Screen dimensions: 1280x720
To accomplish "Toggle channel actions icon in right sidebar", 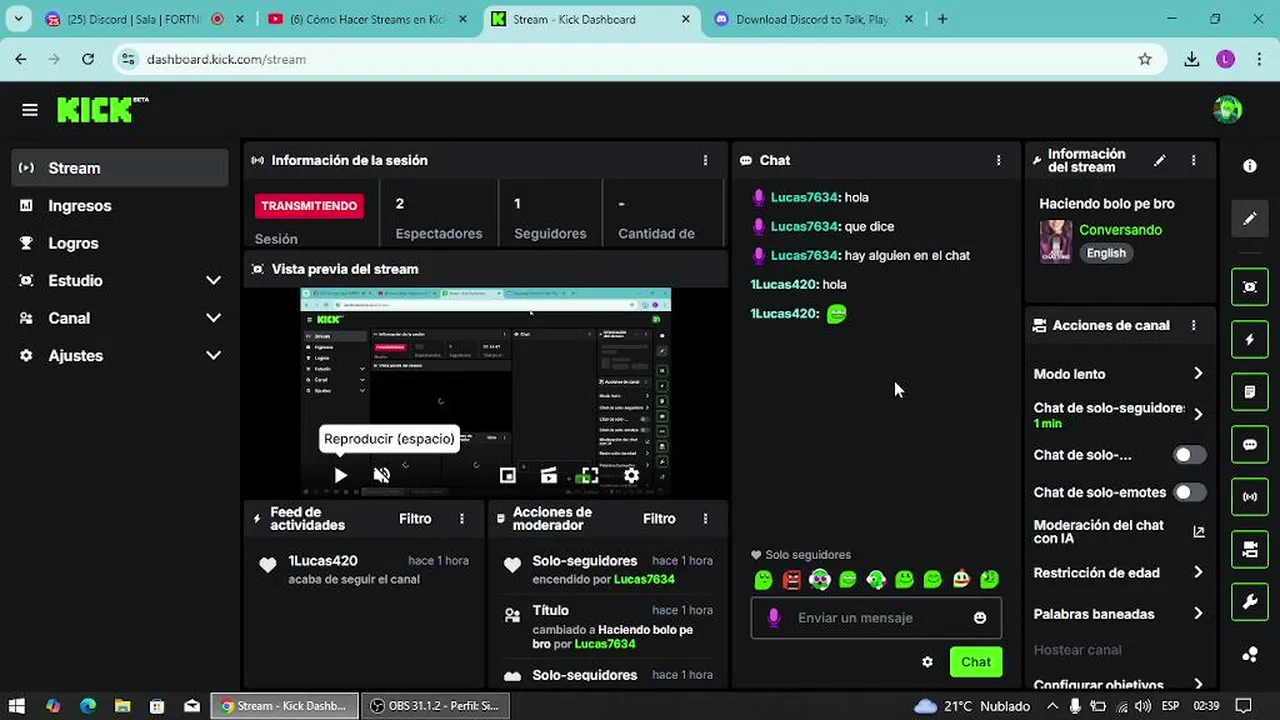I will coord(1250,549).
